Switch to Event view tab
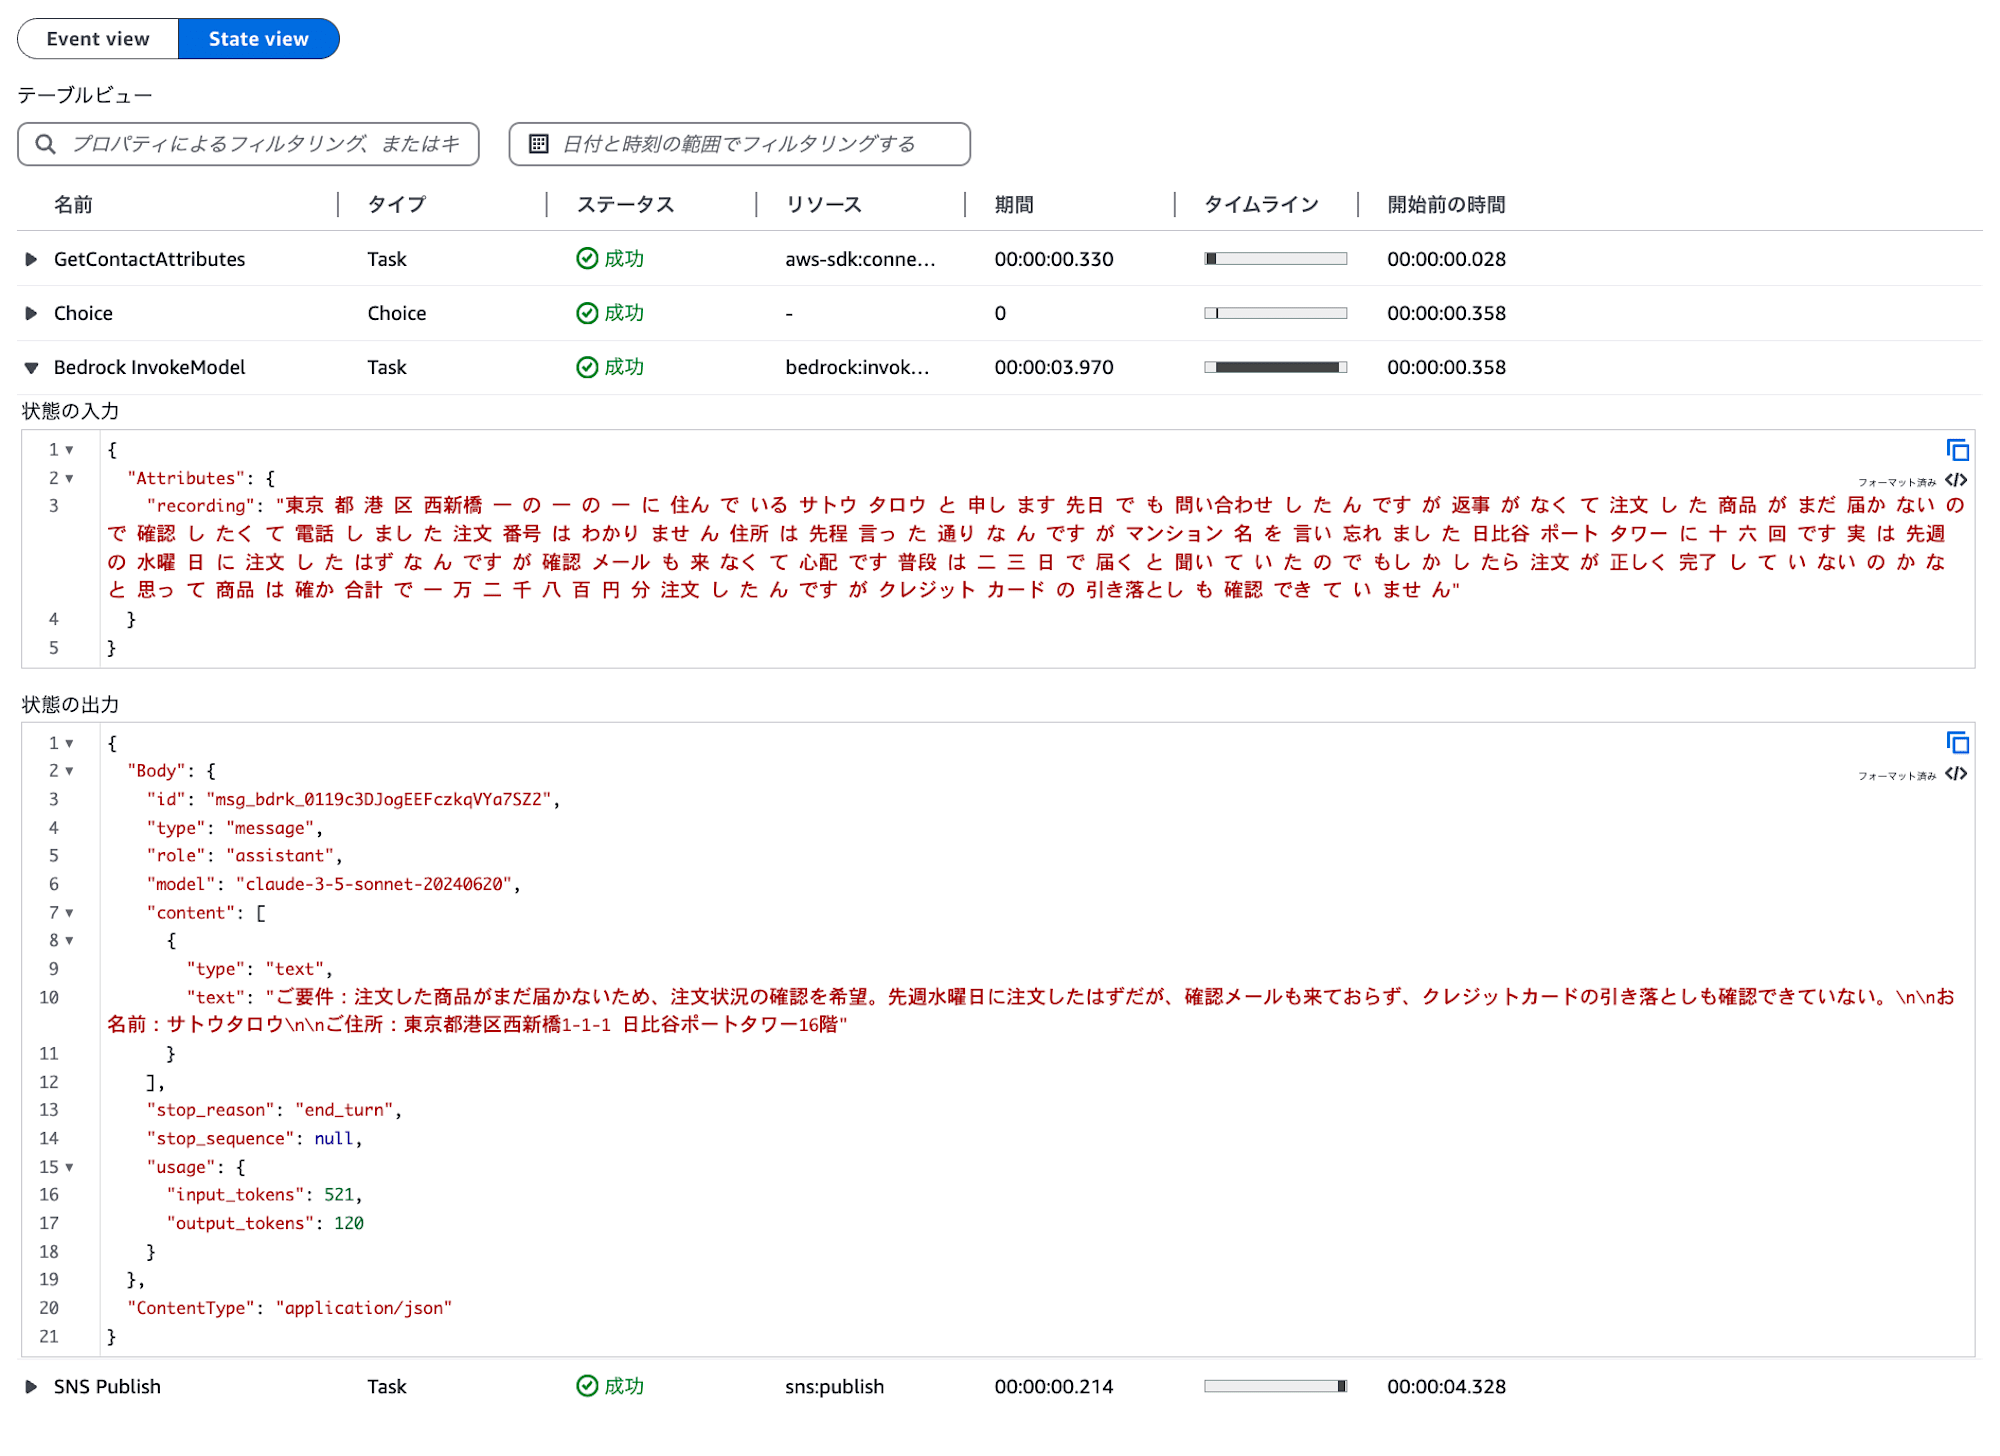Screen dimensions: 2000x1456 98,37
